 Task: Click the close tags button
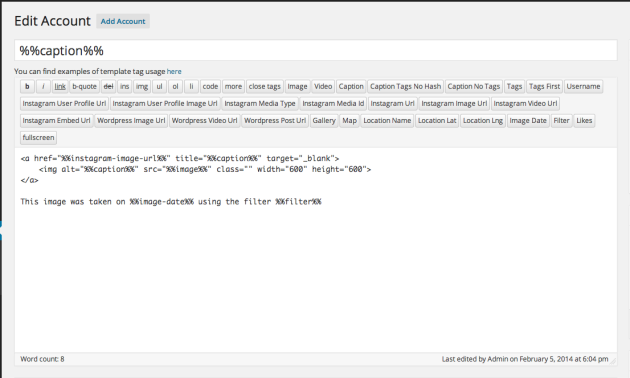(265, 86)
